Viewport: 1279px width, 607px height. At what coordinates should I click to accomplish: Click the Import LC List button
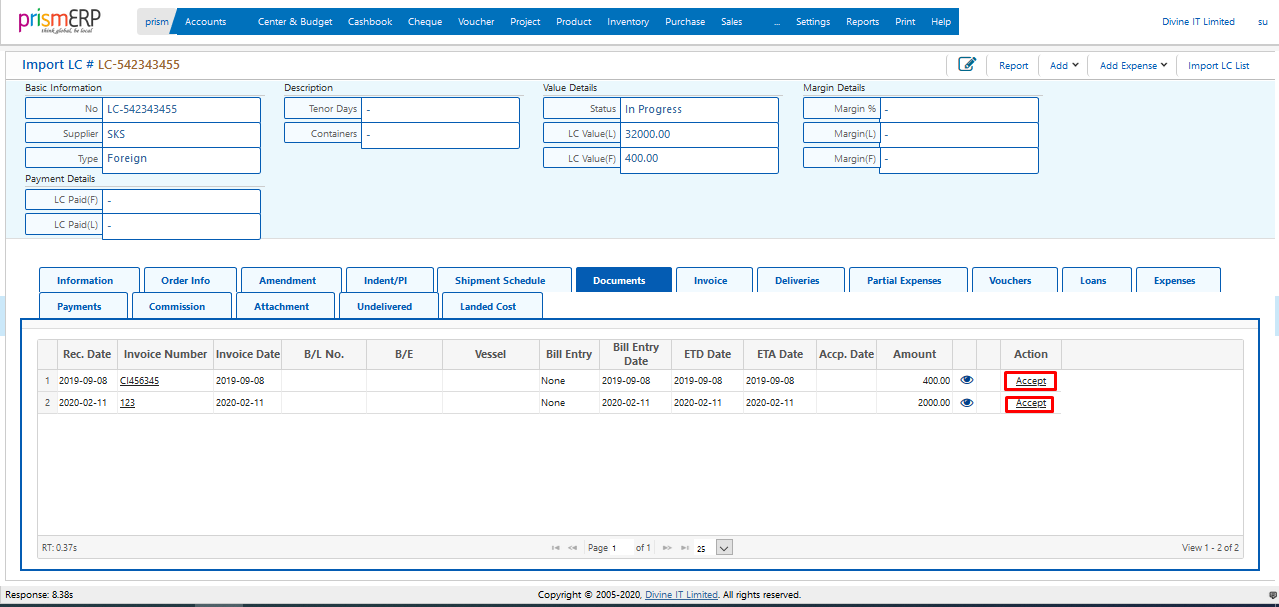click(x=1219, y=64)
